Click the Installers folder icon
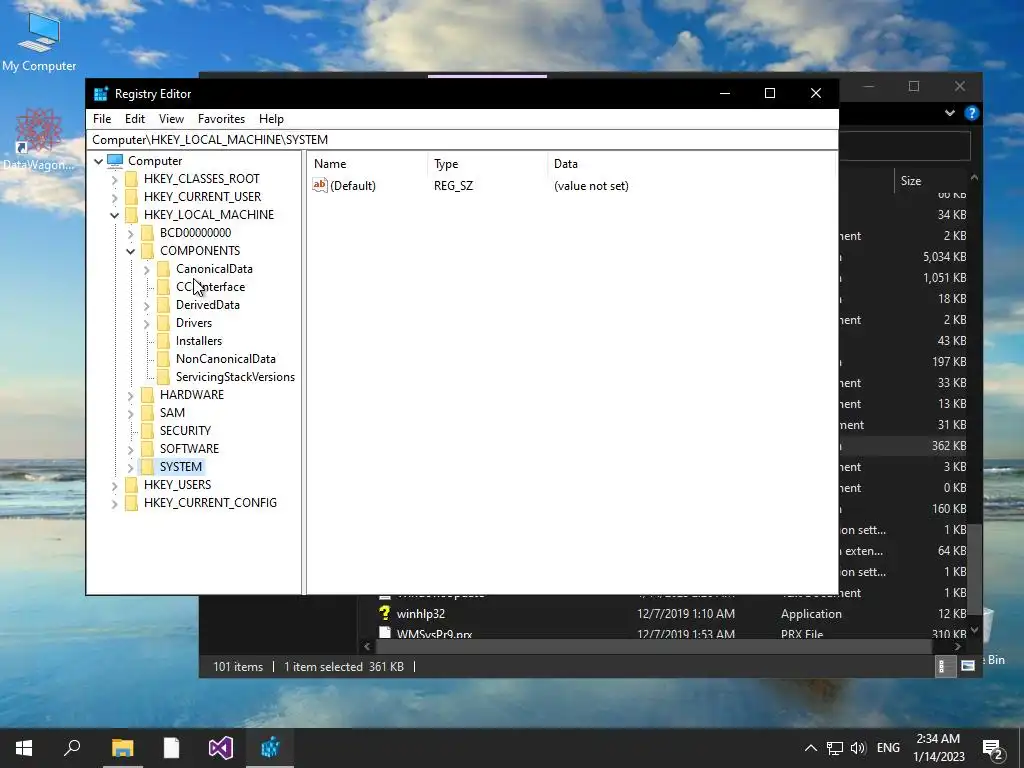Viewport: 1024px width, 768px height. 163,341
